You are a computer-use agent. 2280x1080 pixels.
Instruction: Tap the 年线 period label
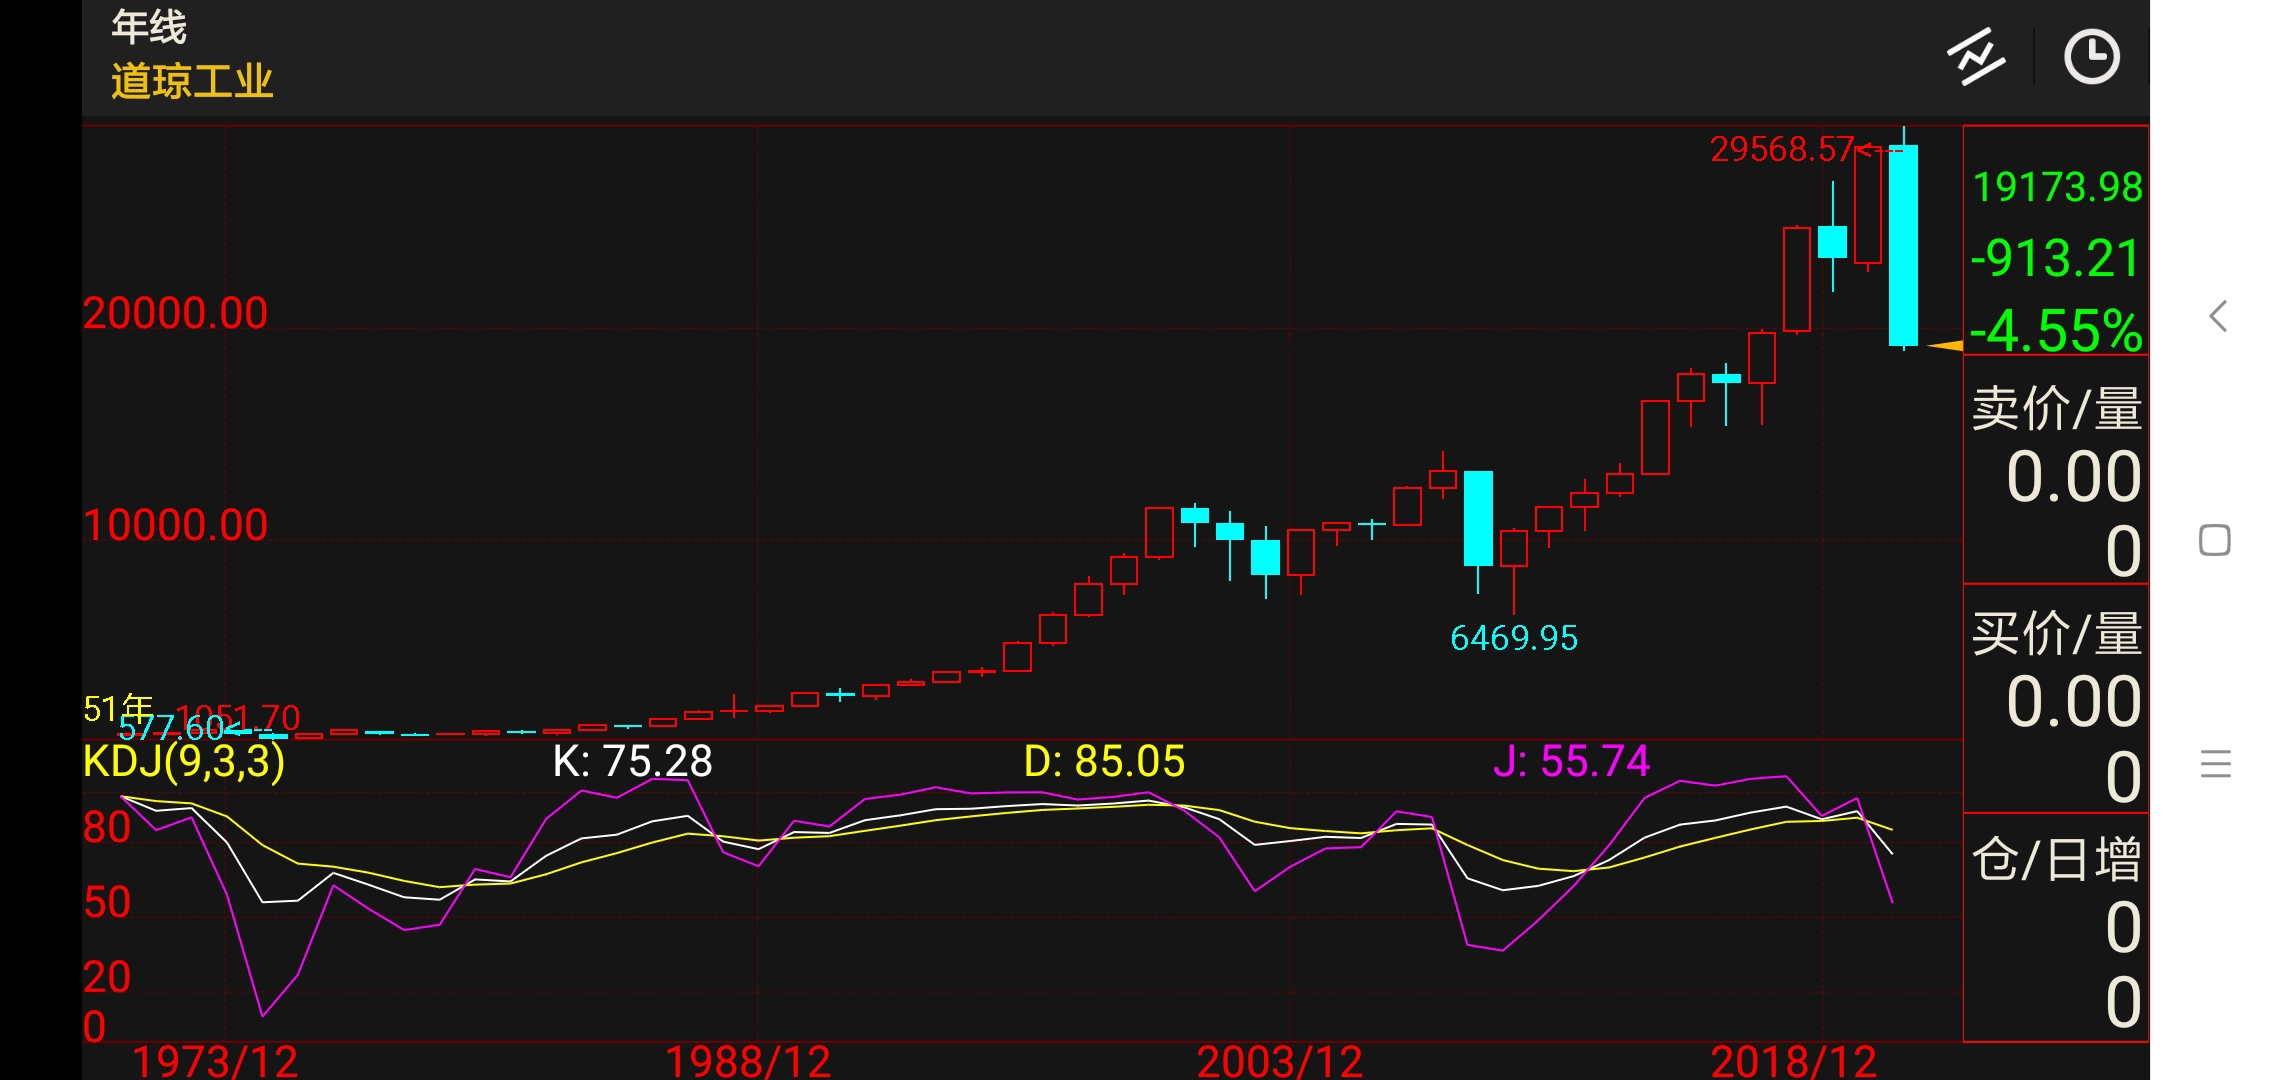click(x=148, y=27)
